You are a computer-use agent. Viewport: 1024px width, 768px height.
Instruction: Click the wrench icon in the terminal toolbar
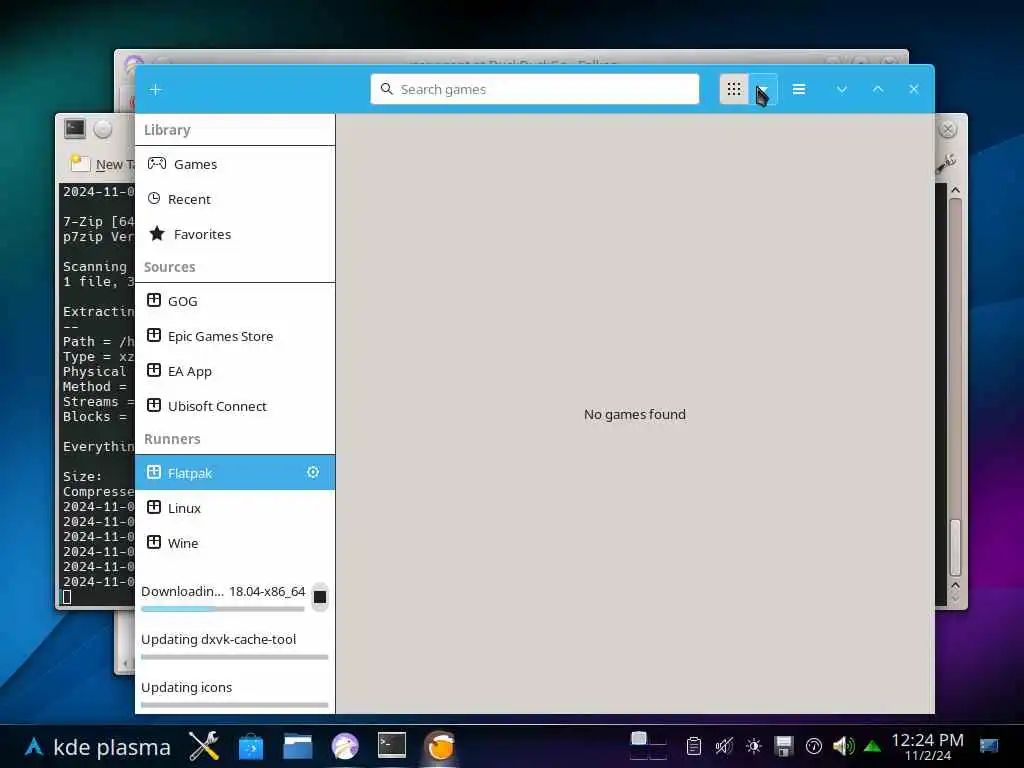click(946, 163)
